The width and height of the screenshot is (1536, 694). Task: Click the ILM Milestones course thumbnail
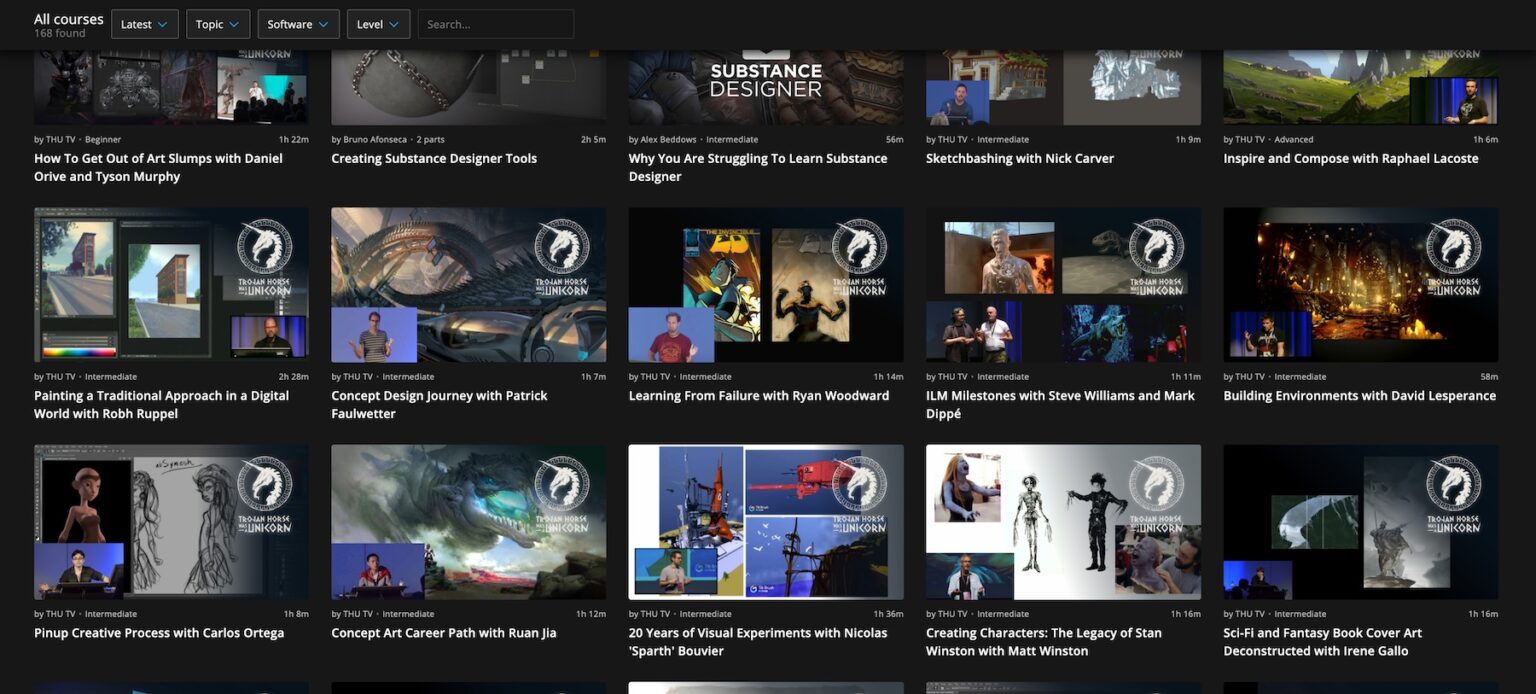pyautogui.click(x=1063, y=284)
